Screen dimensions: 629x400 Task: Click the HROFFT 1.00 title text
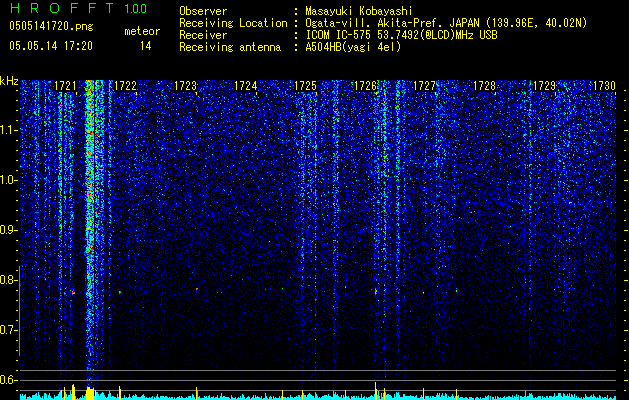click(x=78, y=8)
